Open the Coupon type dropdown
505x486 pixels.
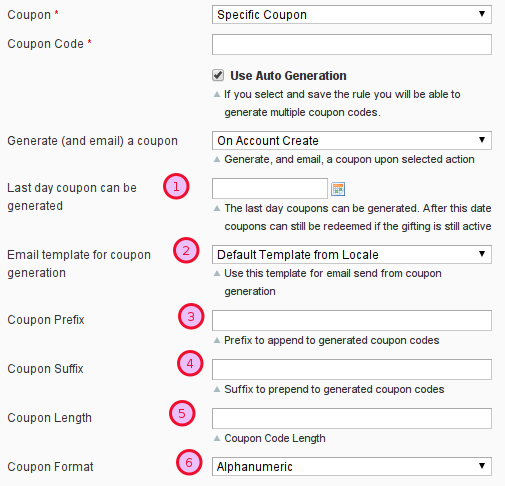pyautogui.click(x=352, y=14)
